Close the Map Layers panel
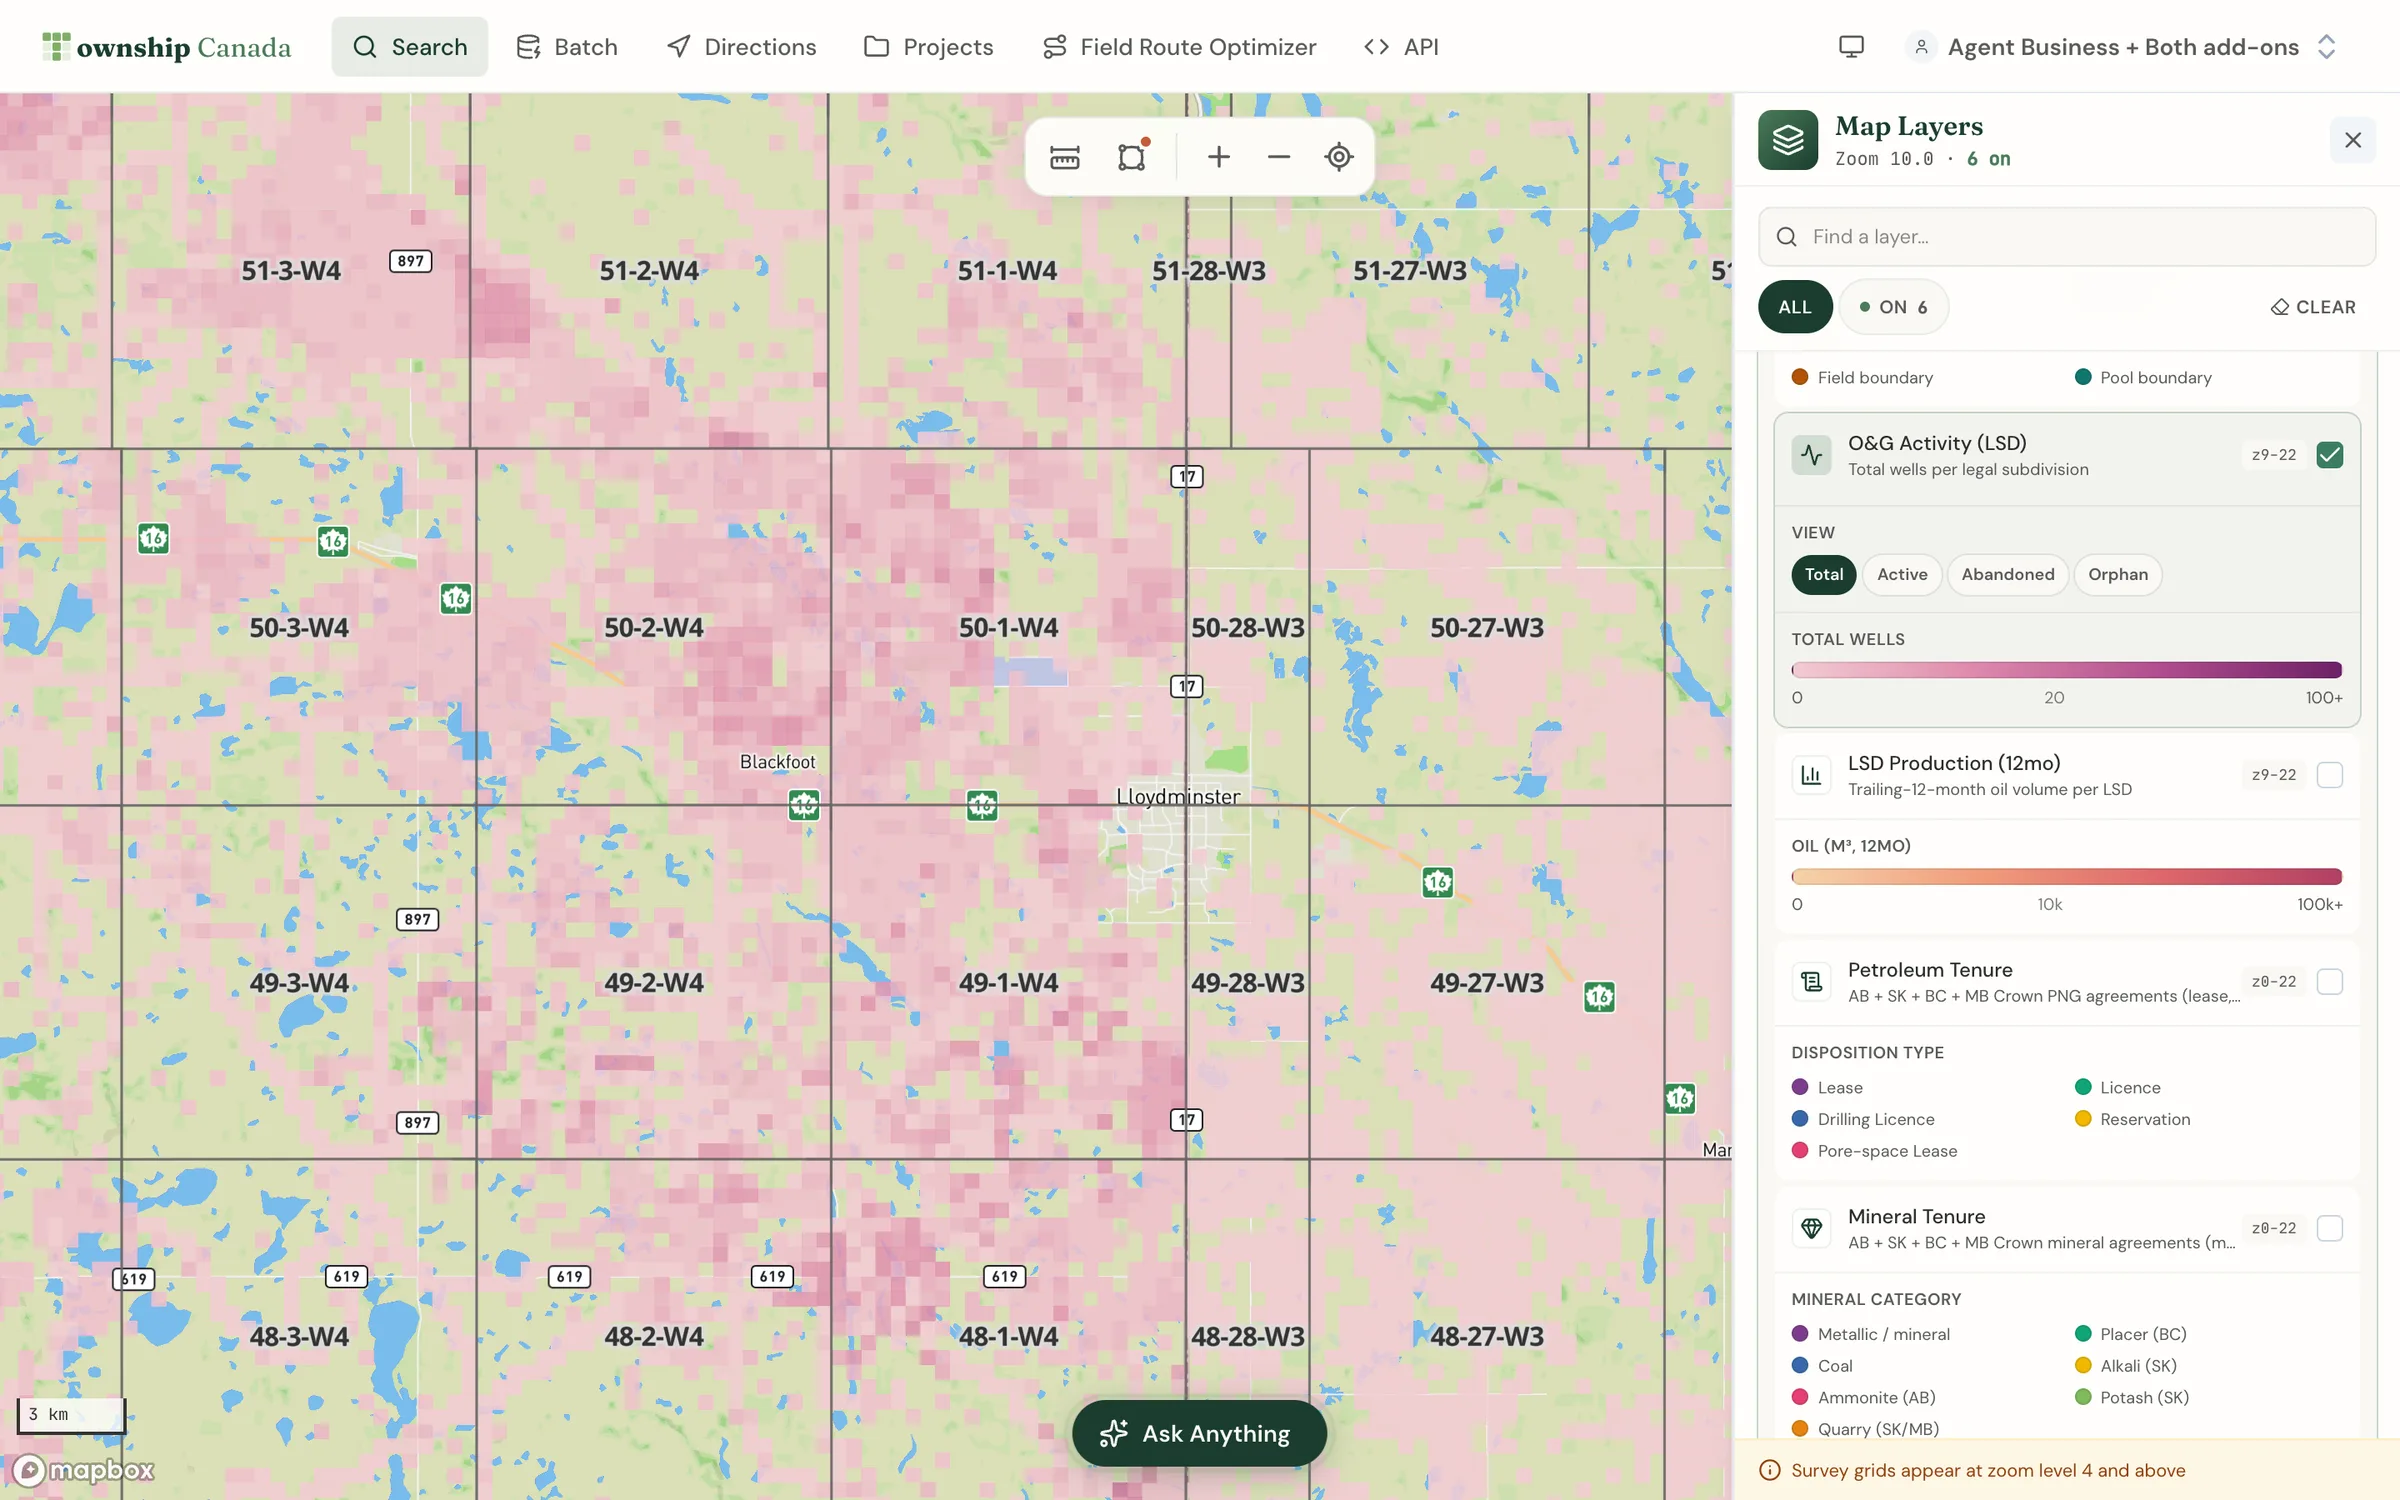The height and width of the screenshot is (1500, 2400). click(x=2353, y=140)
